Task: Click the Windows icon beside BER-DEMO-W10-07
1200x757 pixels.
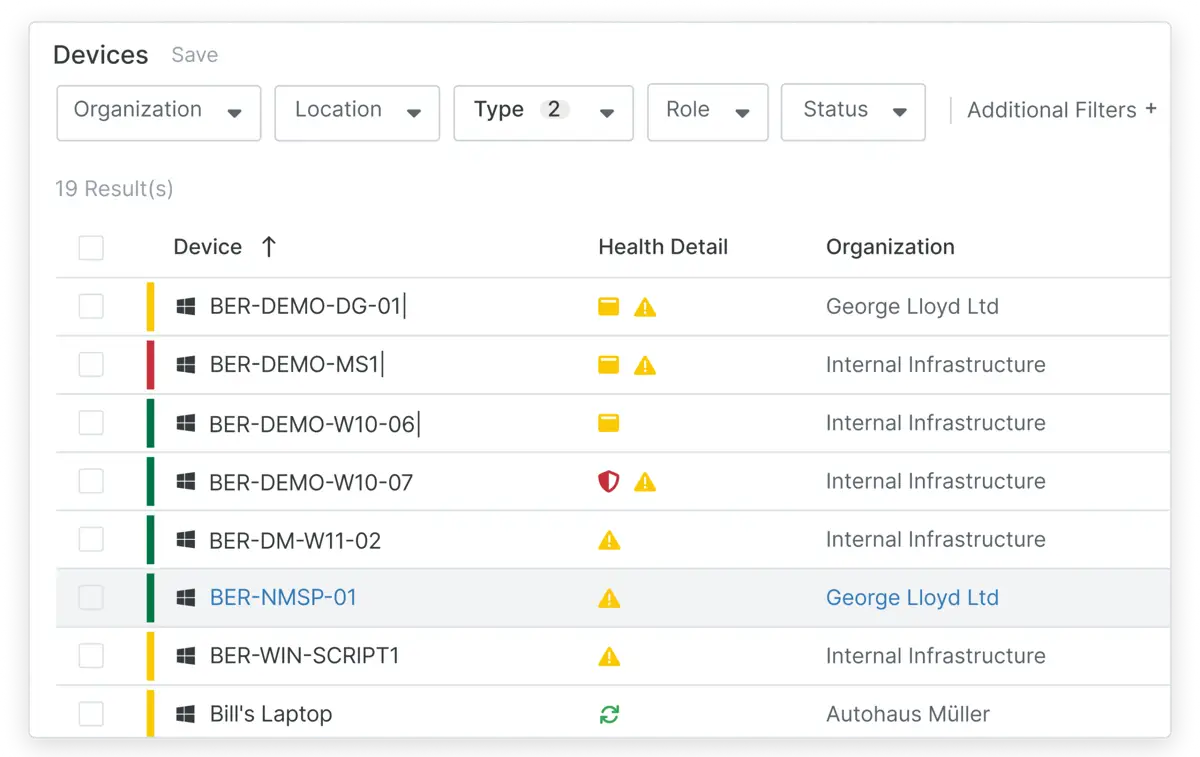Action: coord(186,482)
